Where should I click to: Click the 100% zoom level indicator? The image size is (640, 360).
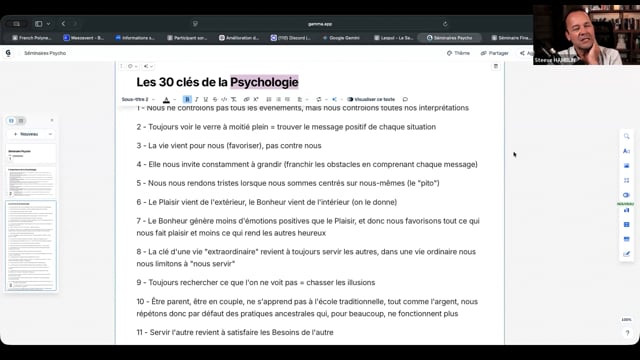(627, 320)
